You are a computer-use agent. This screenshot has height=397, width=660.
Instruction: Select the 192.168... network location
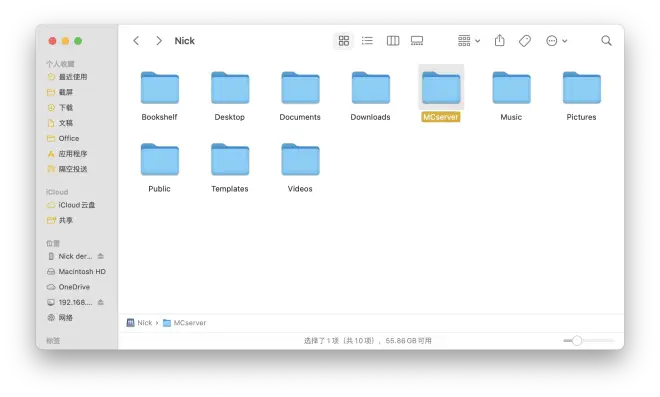click(70, 302)
